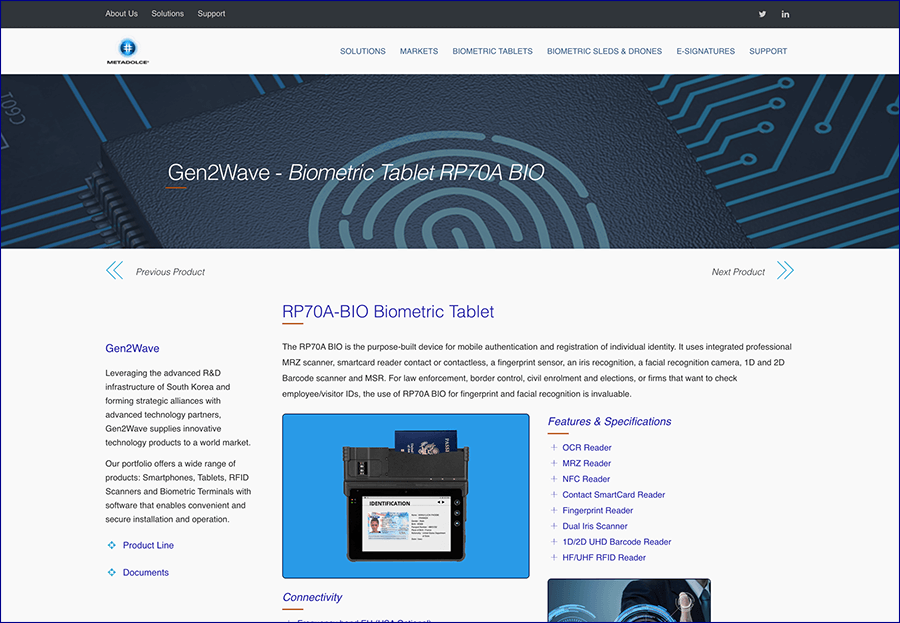Image resolution: width=900 pixels, height=623 pixels.
Task: Open the Twitter icon in the top bar
Action: coord(762,14)
